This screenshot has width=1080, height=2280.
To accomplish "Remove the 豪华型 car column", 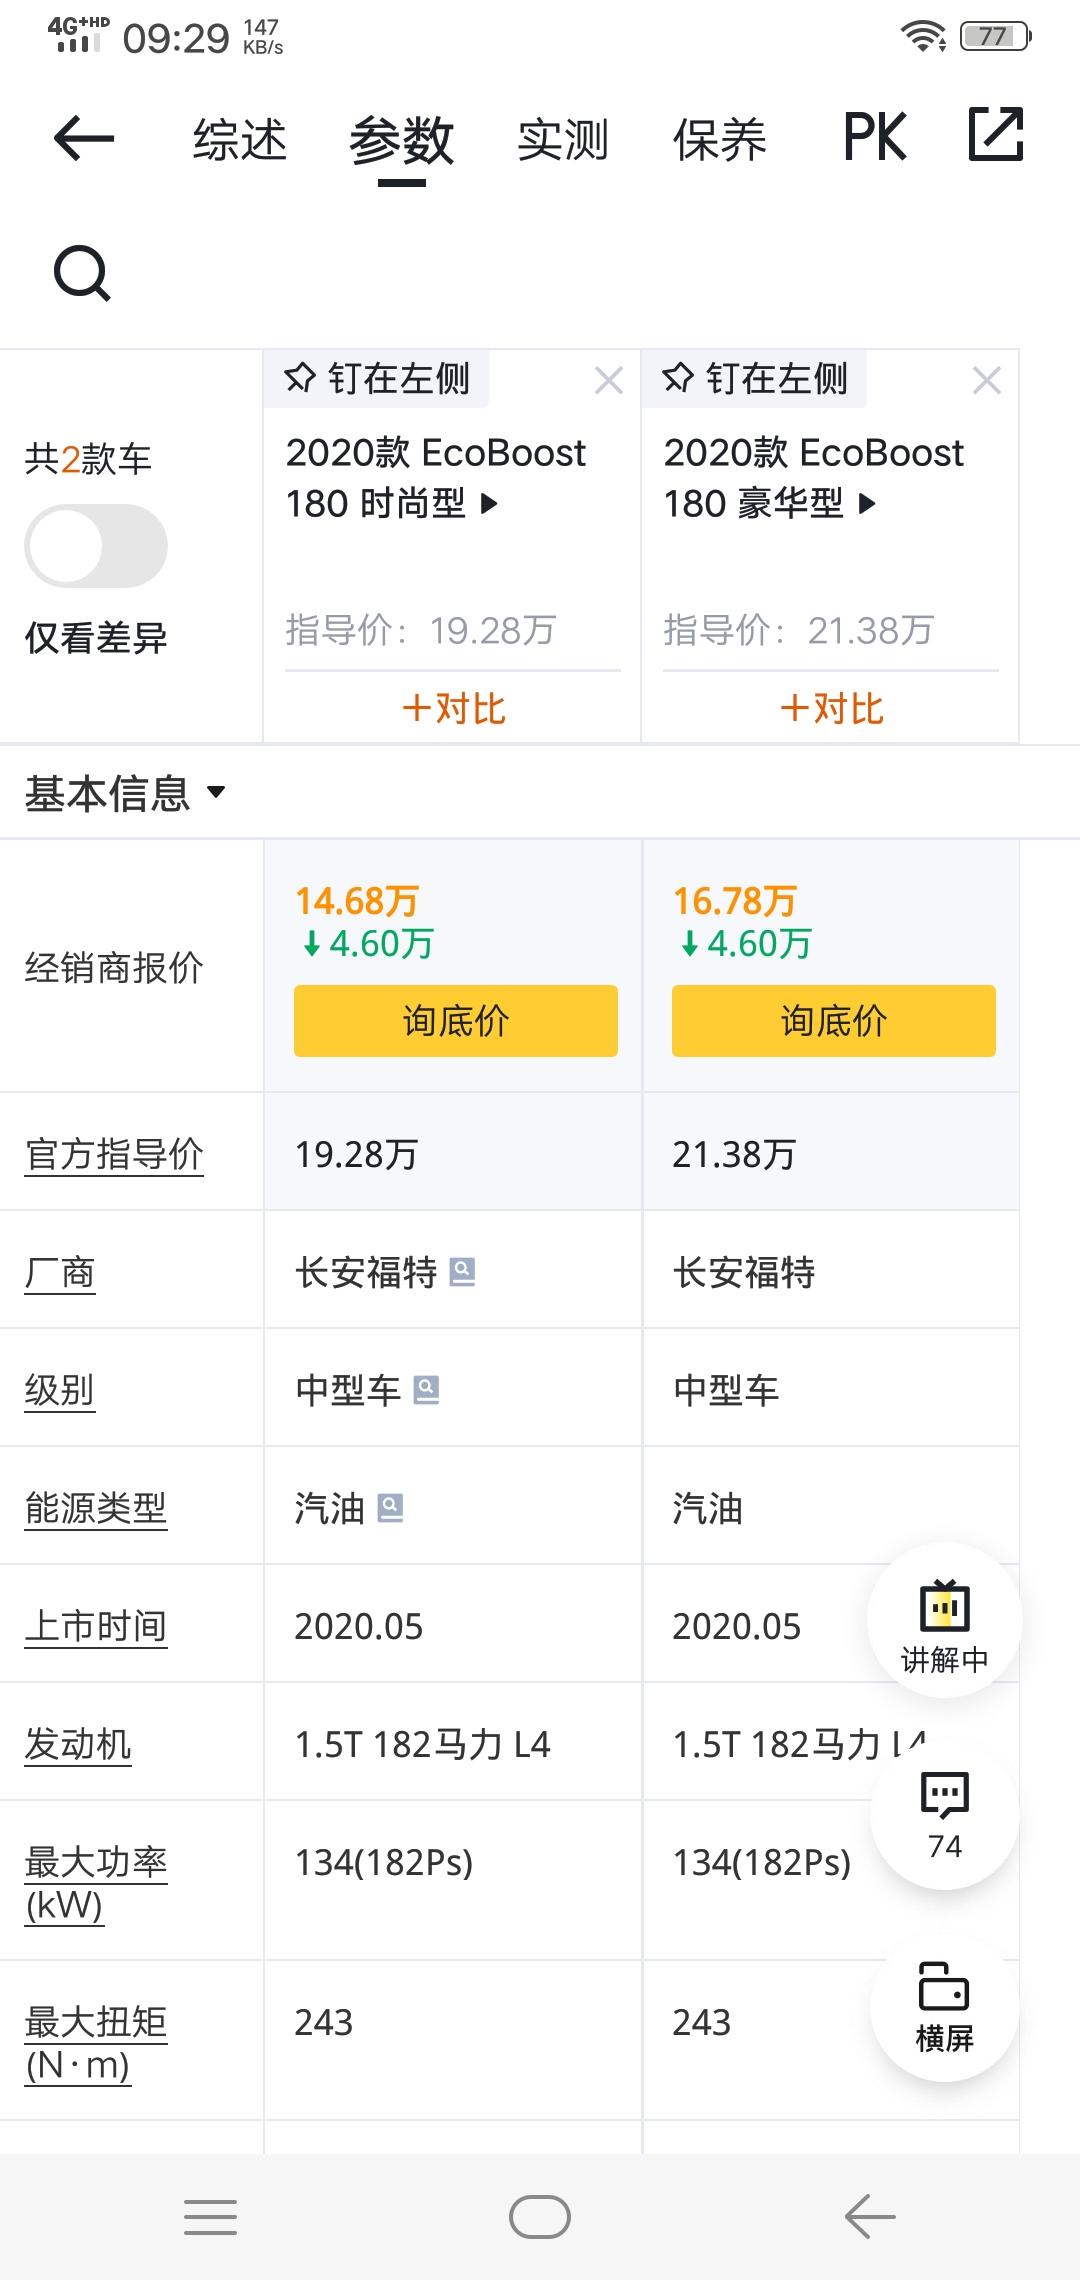I will point(987,380).
